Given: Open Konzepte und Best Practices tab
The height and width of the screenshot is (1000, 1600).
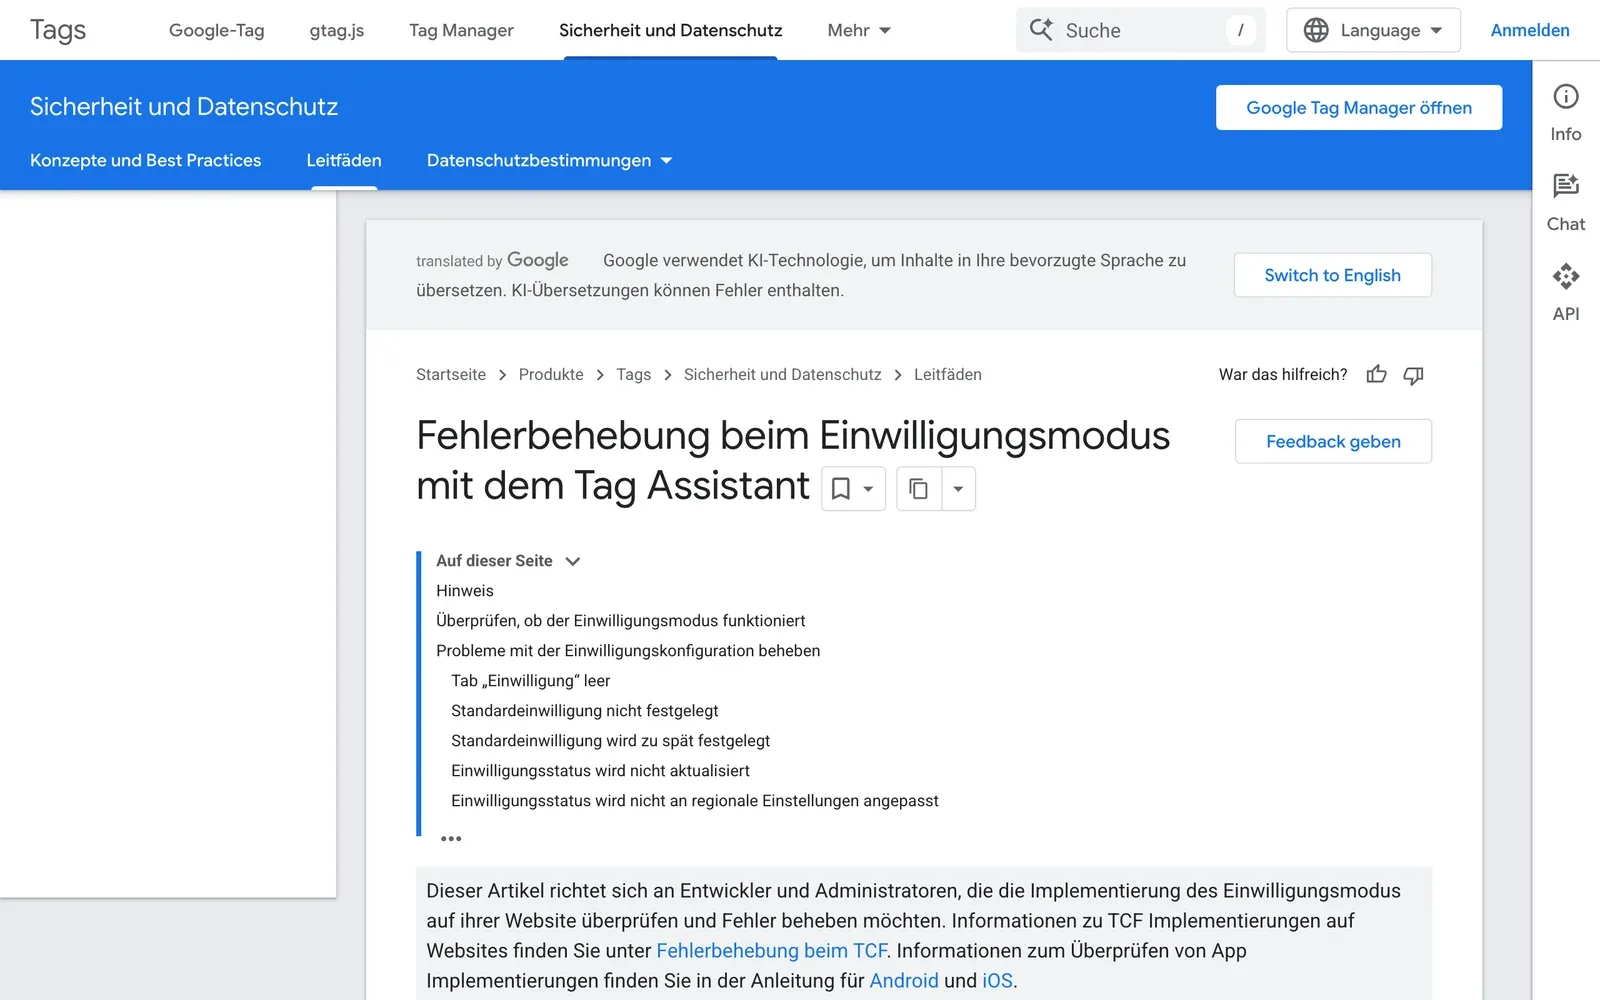Looking at the screenshot, I should point(145,160).
